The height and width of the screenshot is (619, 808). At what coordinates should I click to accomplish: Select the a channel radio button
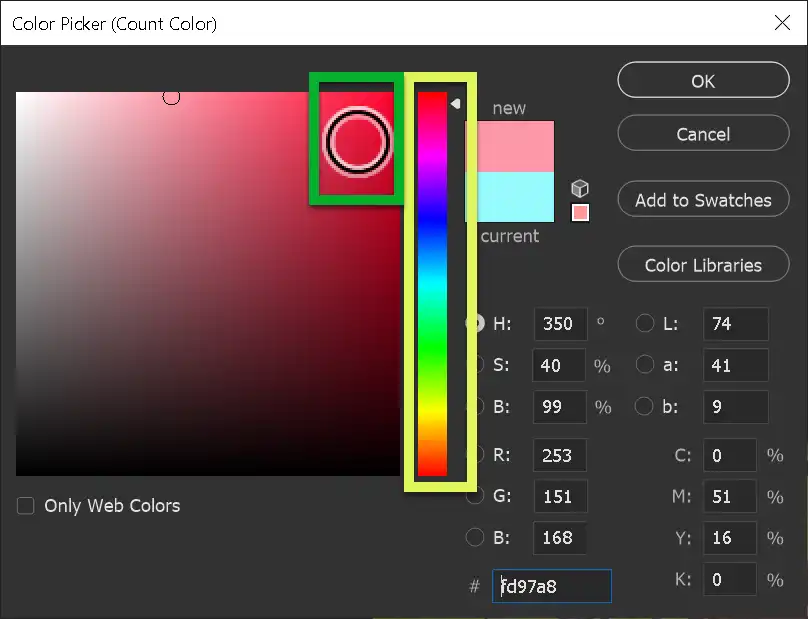[x=645, y=365]
